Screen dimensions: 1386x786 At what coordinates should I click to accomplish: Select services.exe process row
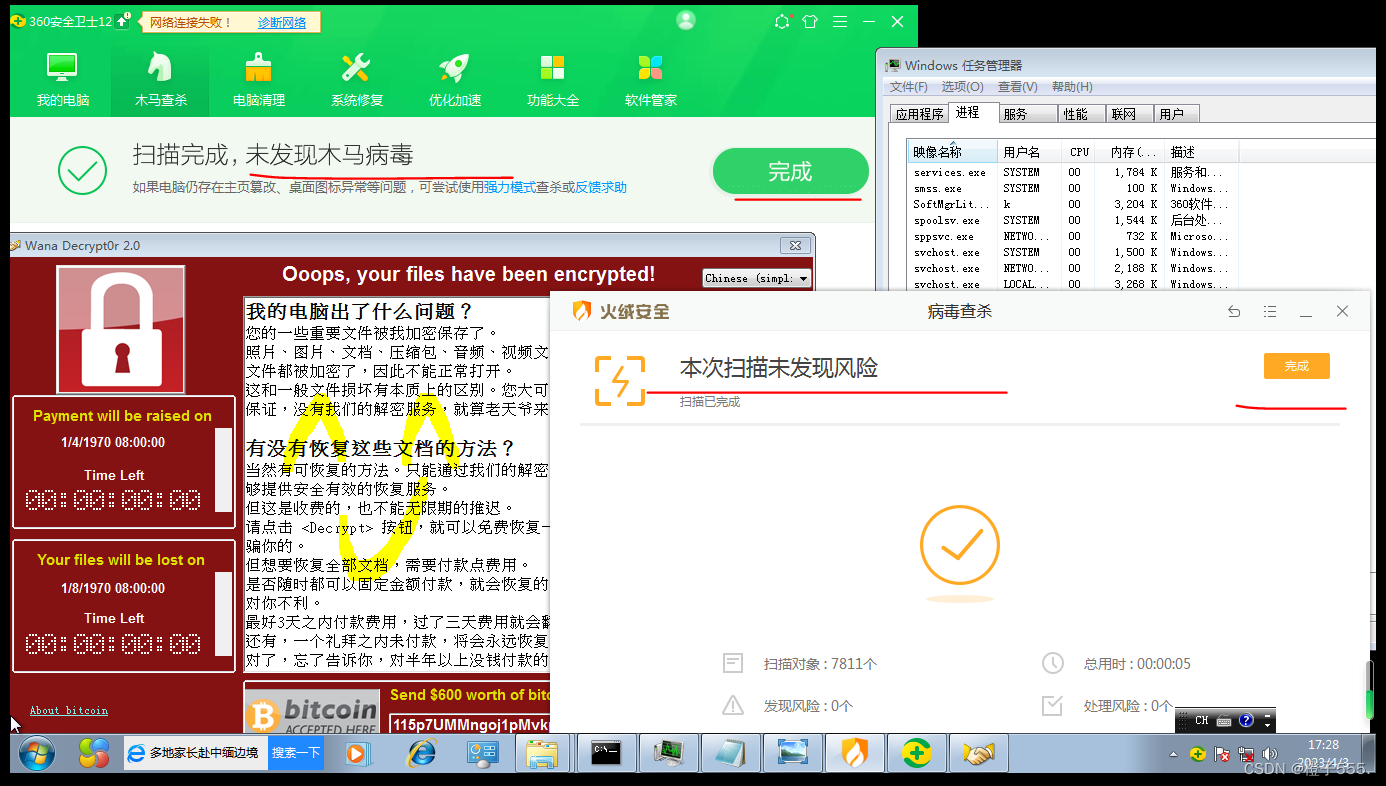[x=1074, y=172]
